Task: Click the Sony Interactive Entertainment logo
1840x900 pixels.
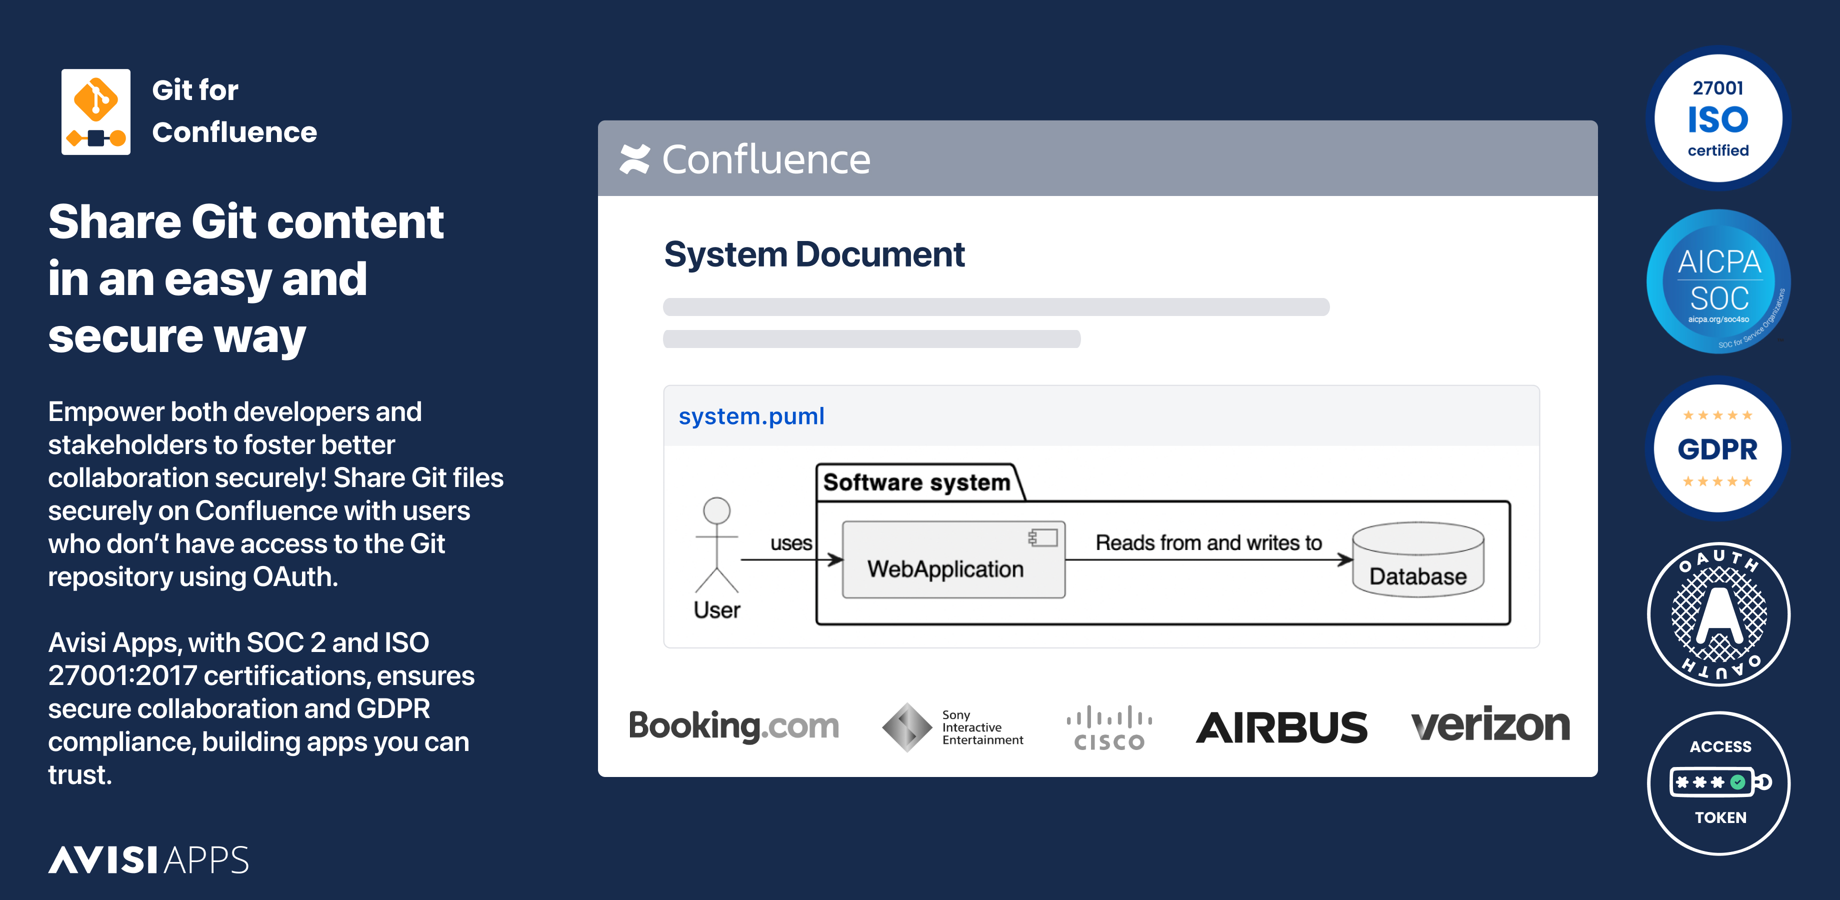Action: [x=953, y=727]
